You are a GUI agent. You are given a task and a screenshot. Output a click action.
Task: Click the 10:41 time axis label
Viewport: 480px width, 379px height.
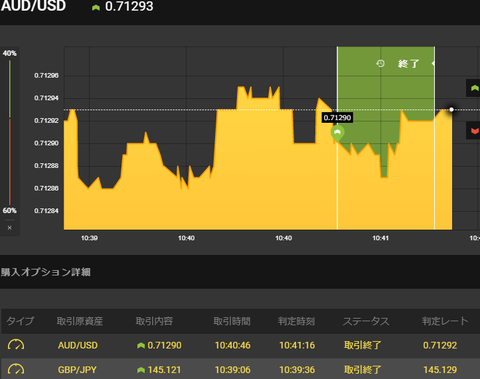(380, 238)
